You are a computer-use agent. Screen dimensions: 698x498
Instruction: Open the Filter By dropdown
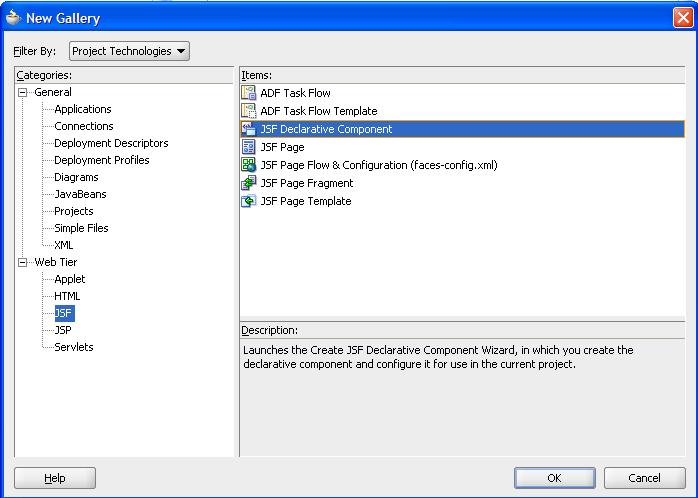point(129,51)
